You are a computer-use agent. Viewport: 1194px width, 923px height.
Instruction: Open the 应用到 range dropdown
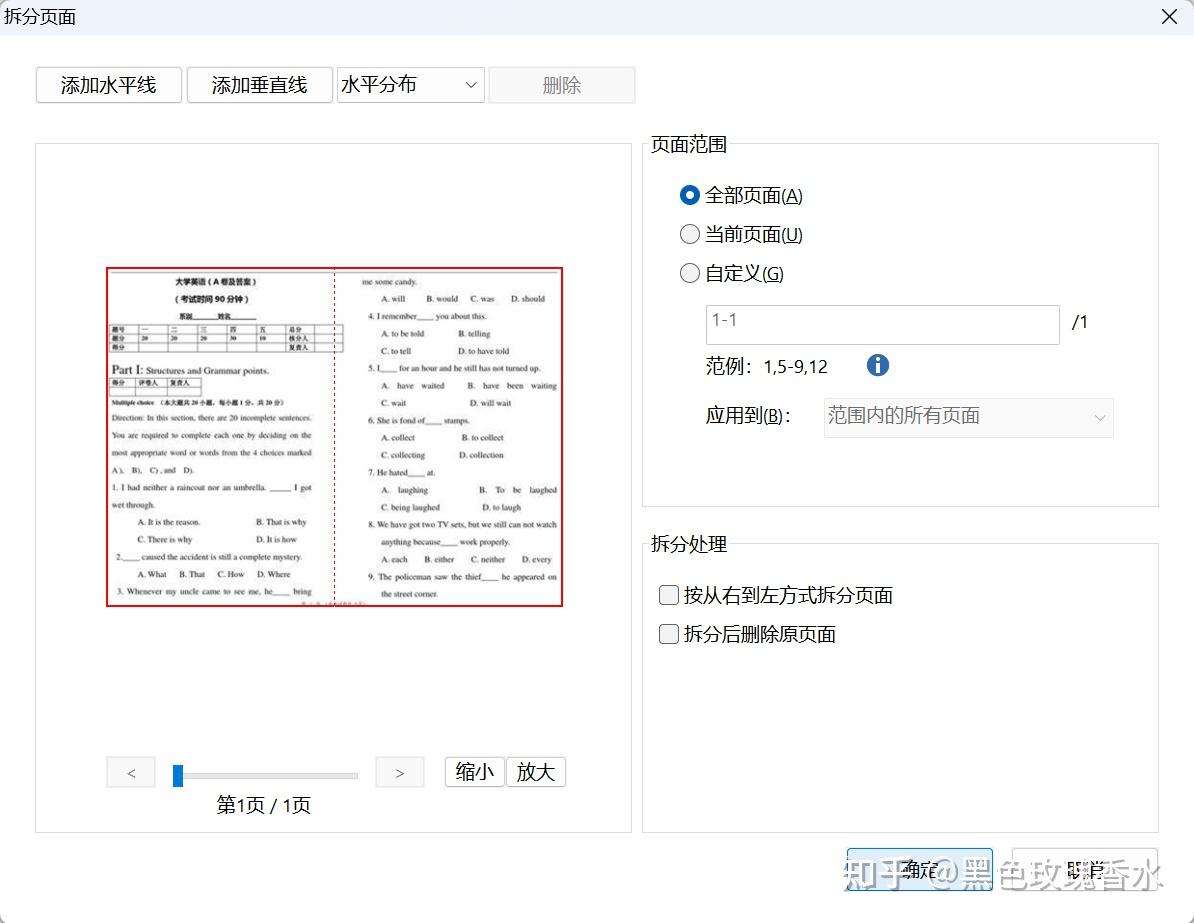coord(967,417)
